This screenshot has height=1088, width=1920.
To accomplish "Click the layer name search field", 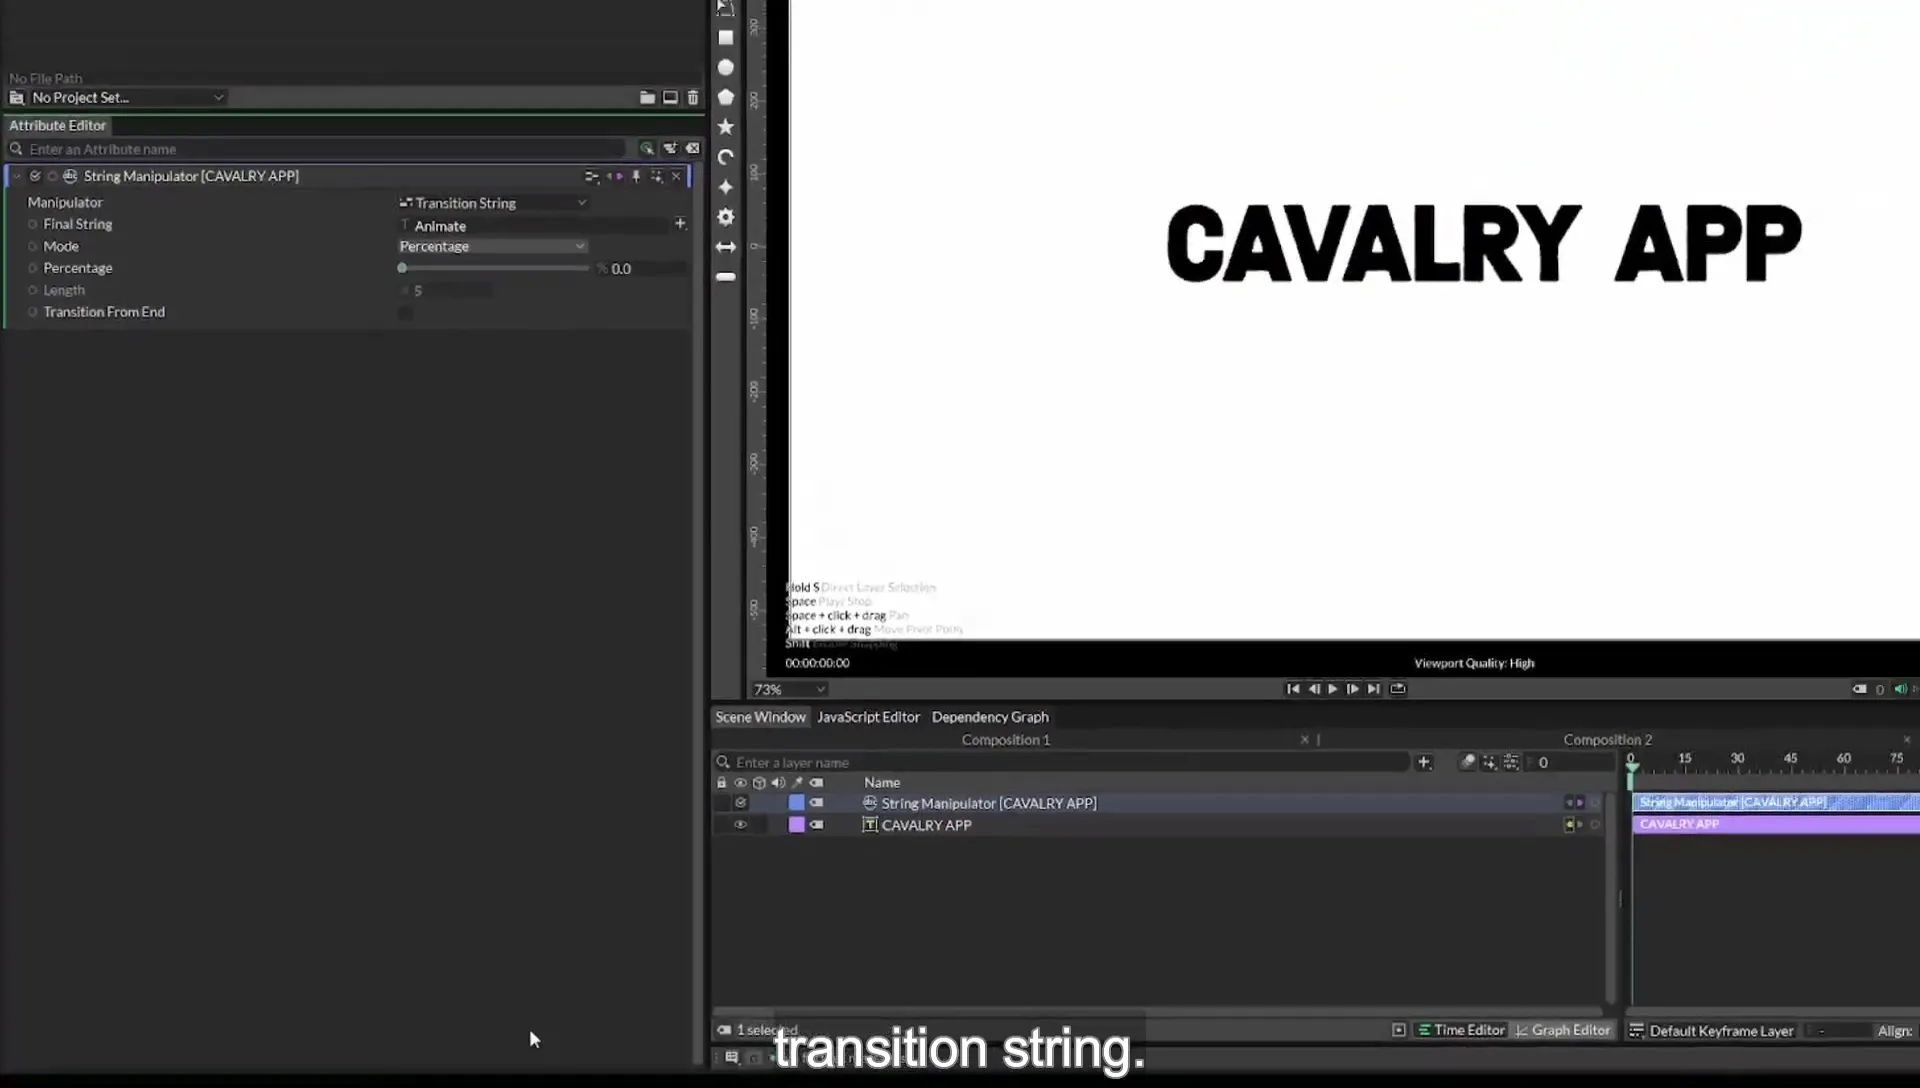I will click(x=1070, y=763).
